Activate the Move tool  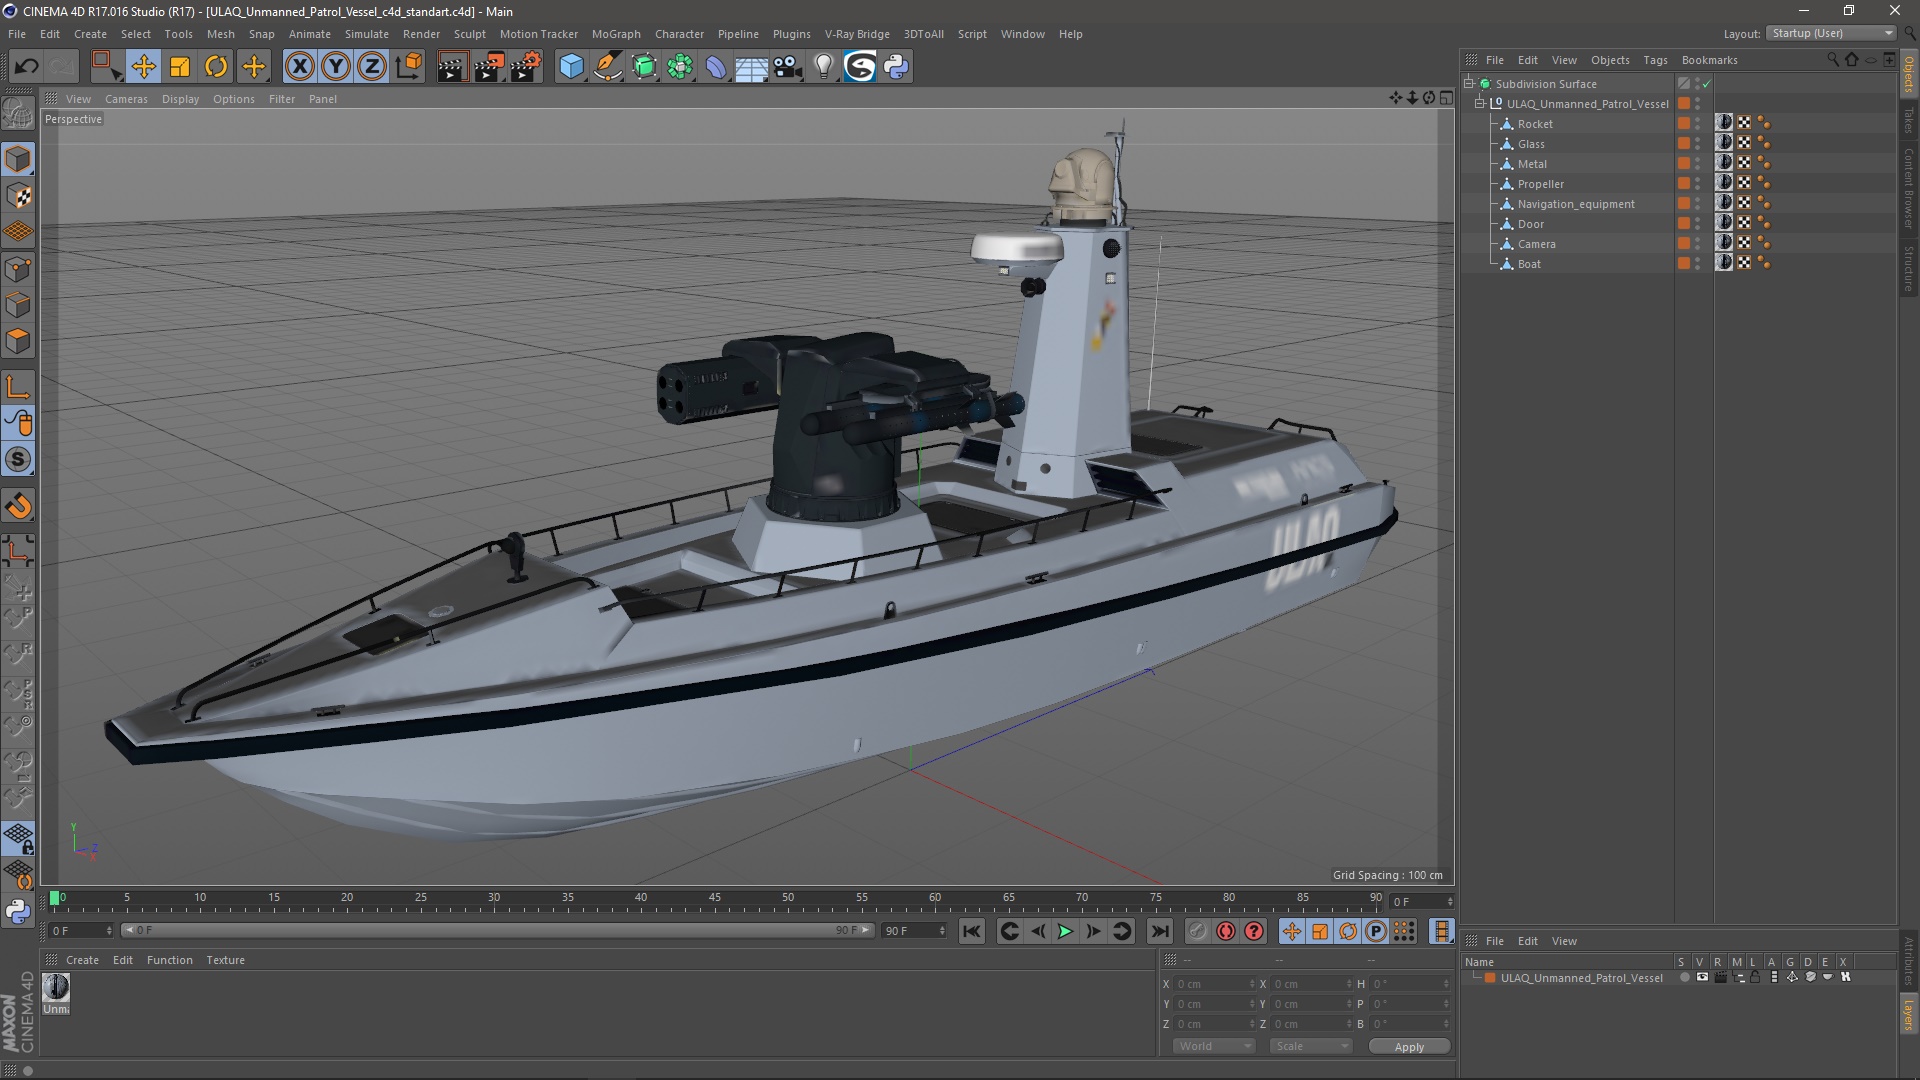point(143,67)
